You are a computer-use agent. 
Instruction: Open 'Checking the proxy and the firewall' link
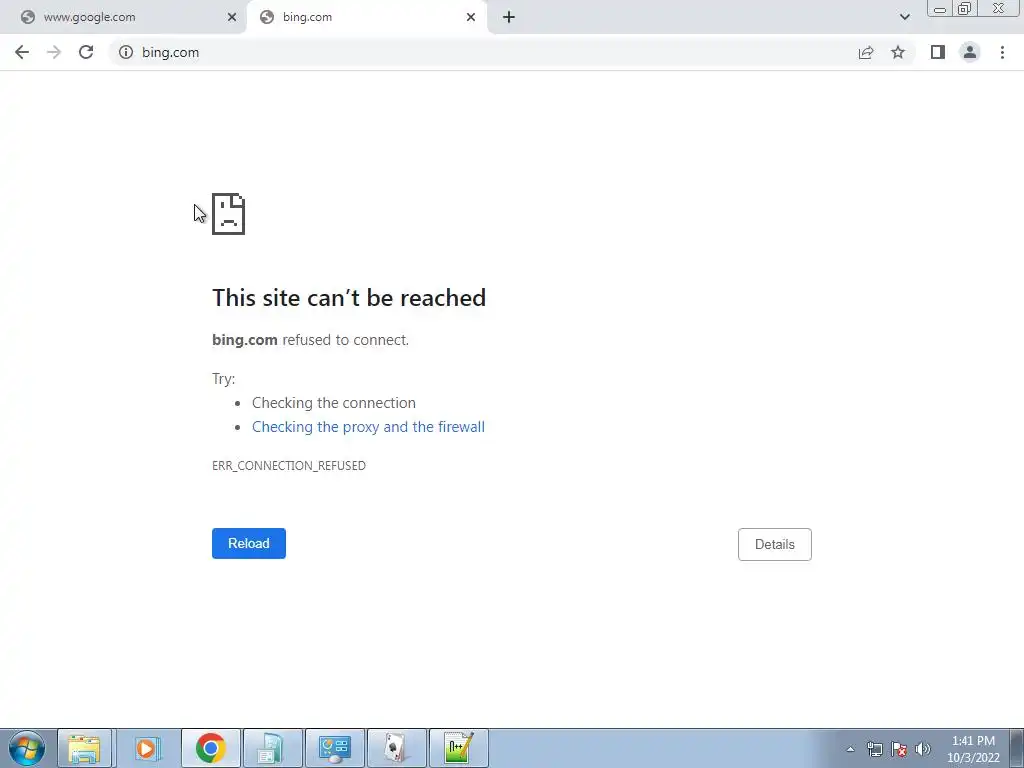click(368, 426)
